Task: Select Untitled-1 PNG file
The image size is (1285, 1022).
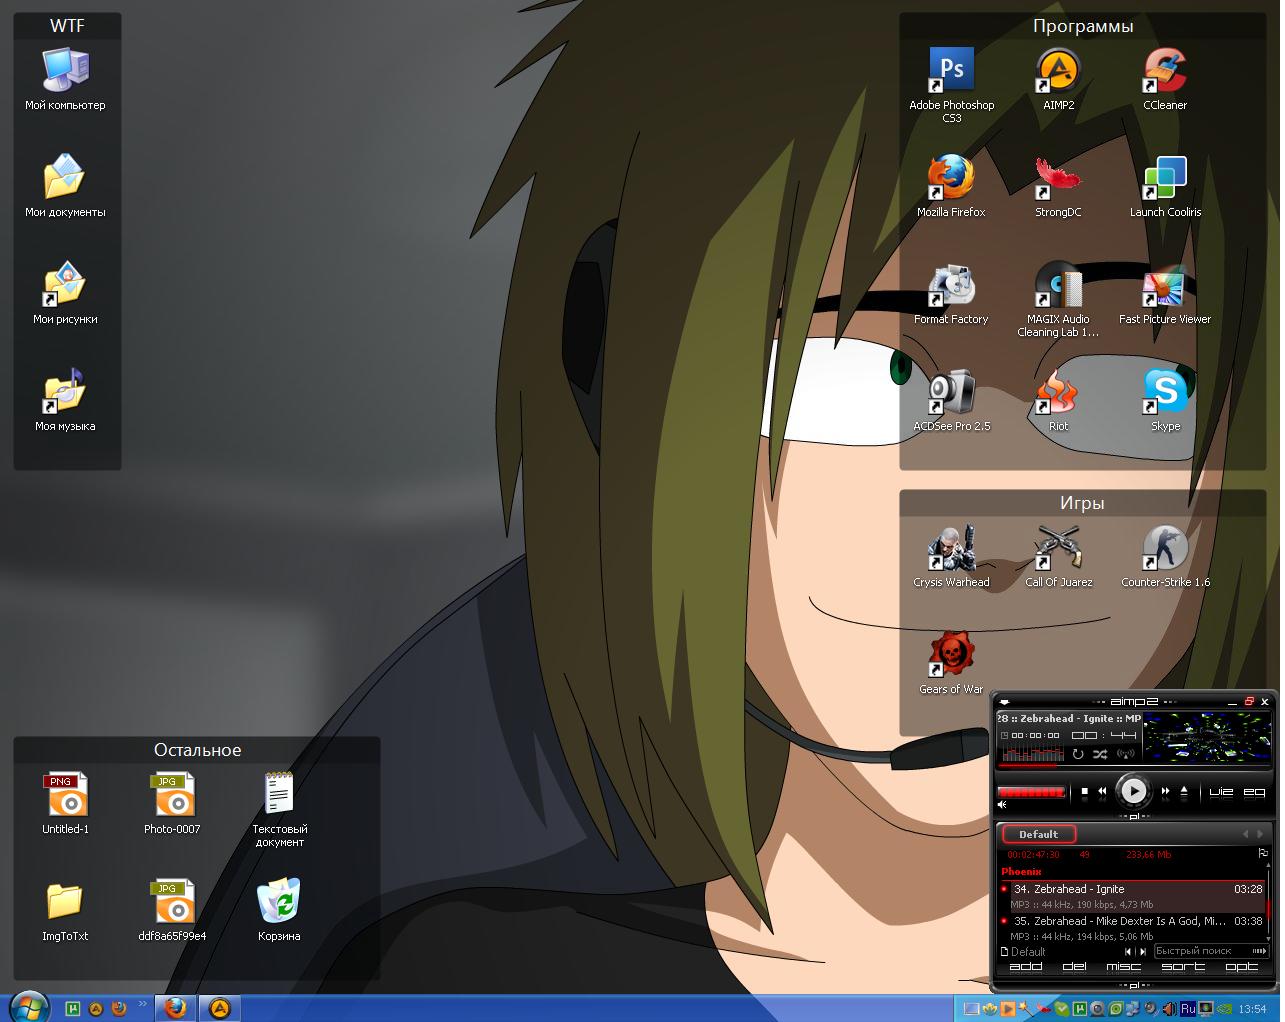Action: [x=65, y=803]
